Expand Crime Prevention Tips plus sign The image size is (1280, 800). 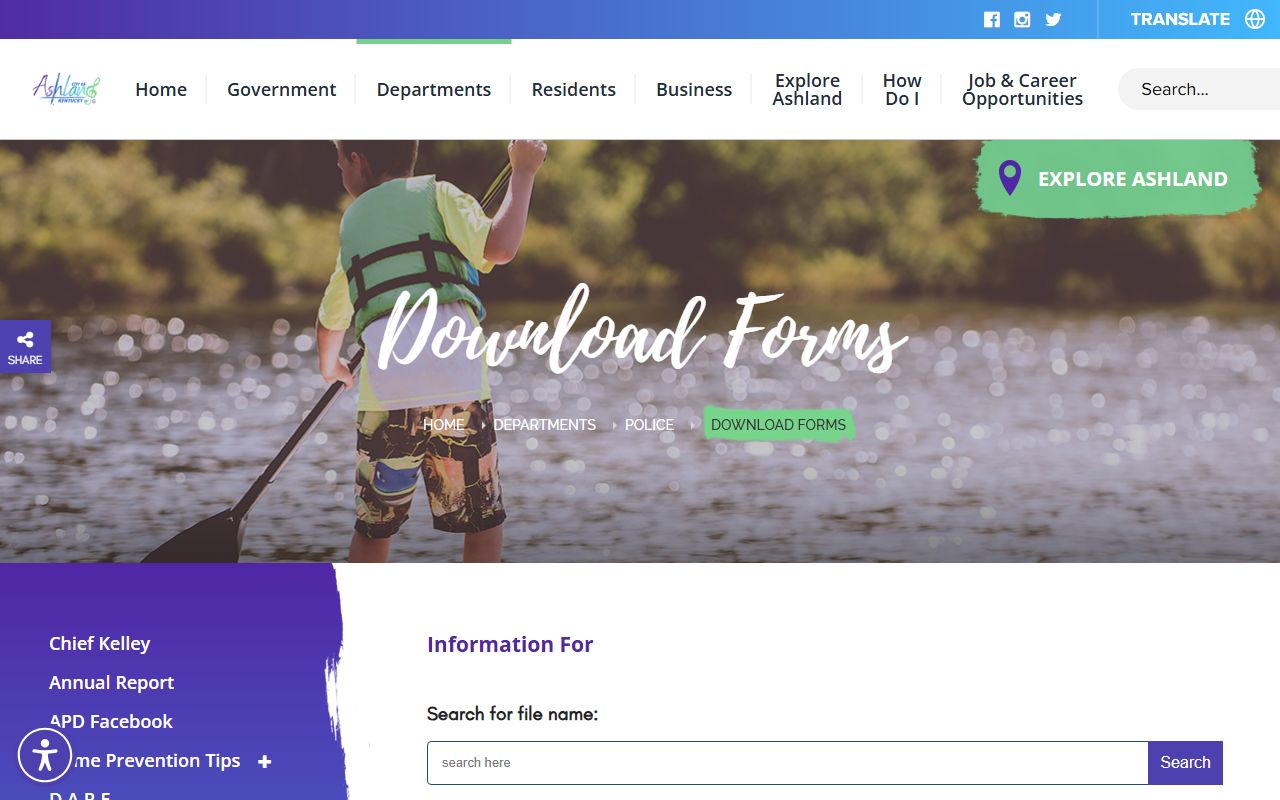(x=264, y=762)
